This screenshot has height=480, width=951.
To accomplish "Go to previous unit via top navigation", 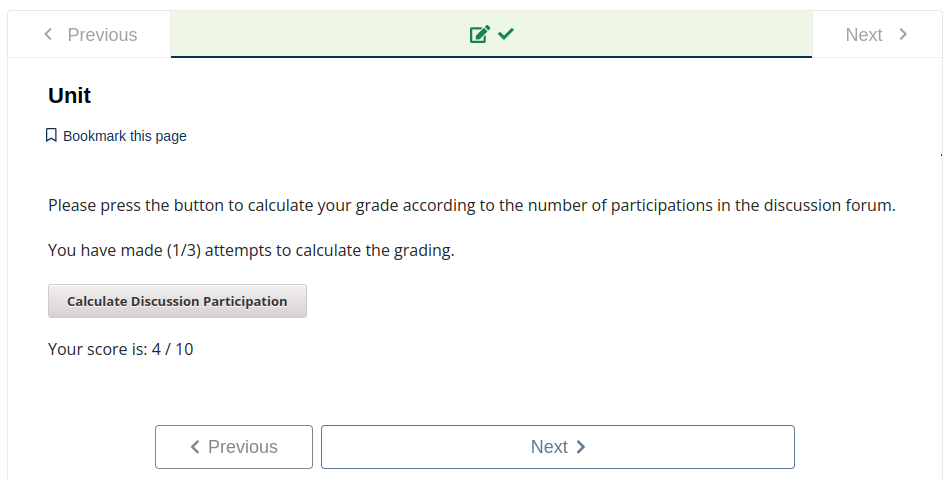I will tap(90, 35).
